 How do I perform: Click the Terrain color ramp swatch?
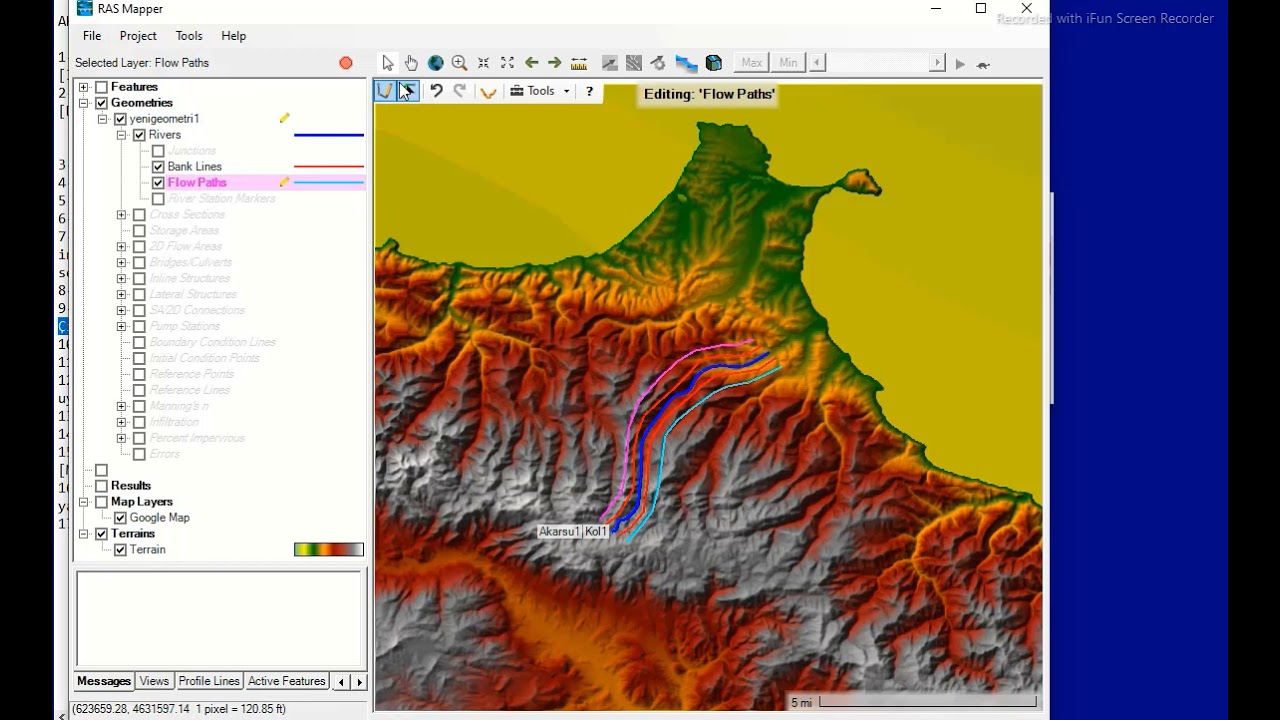click(x=329, y=550)
